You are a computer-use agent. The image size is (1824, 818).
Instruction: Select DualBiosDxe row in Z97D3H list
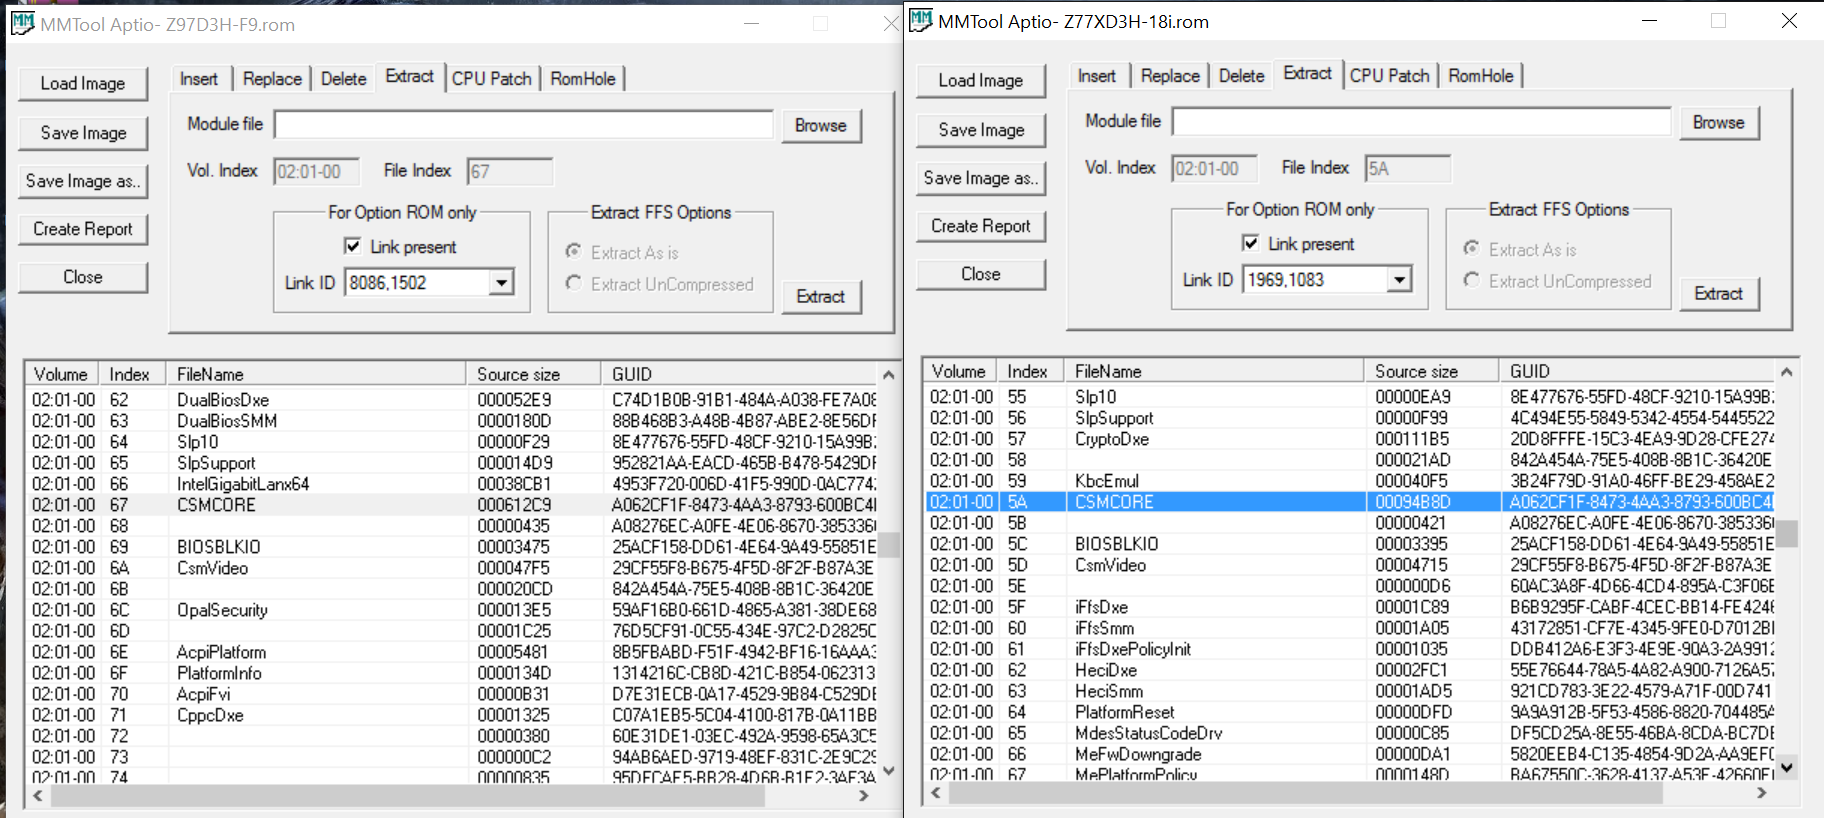(x=452, y=400)
